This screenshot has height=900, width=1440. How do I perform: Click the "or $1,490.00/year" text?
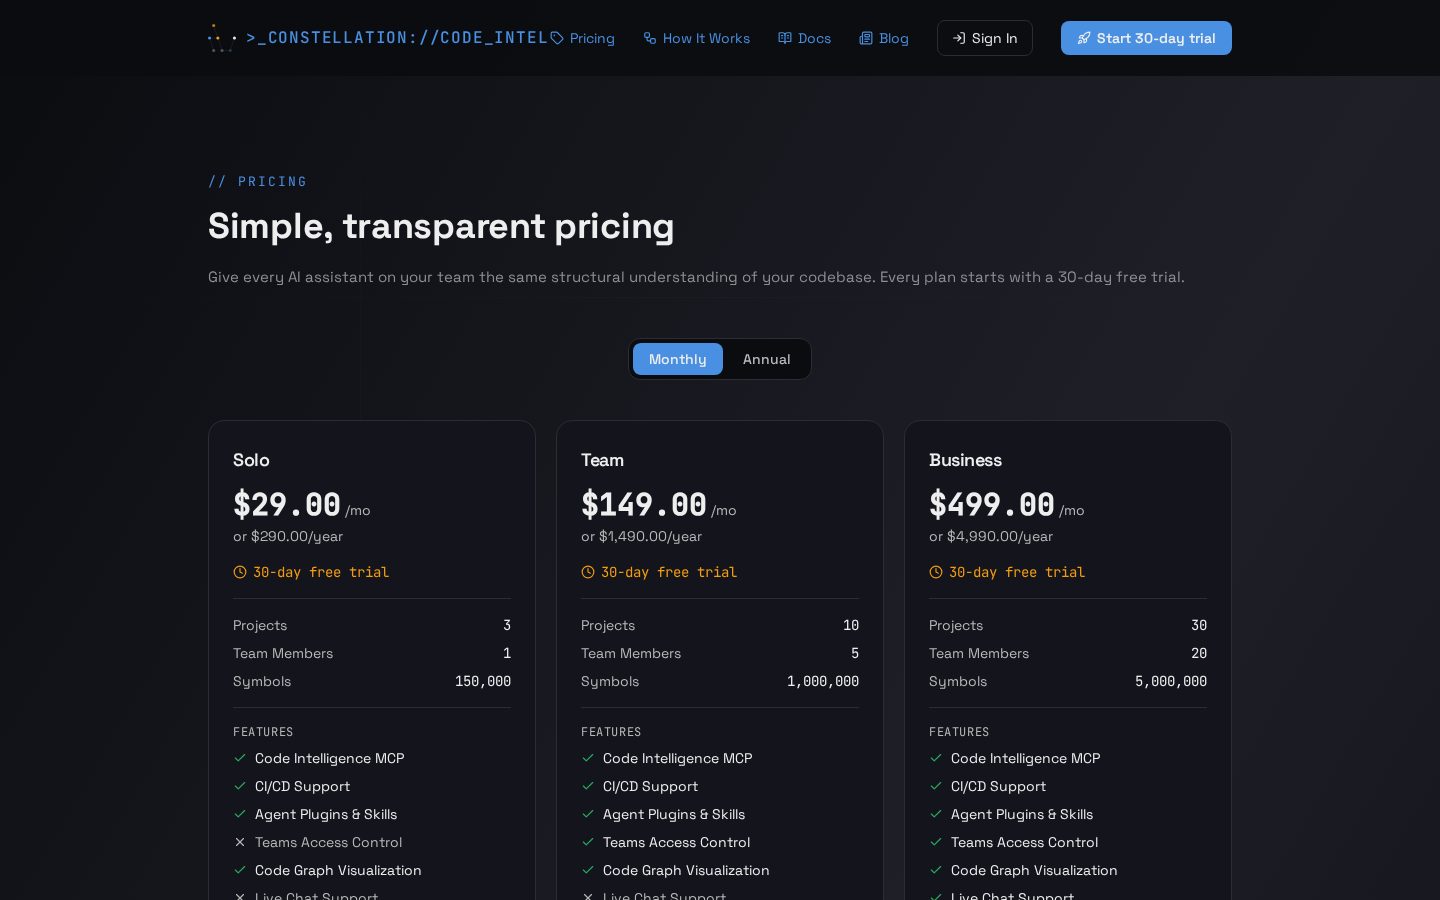click(x=641, y=536)
